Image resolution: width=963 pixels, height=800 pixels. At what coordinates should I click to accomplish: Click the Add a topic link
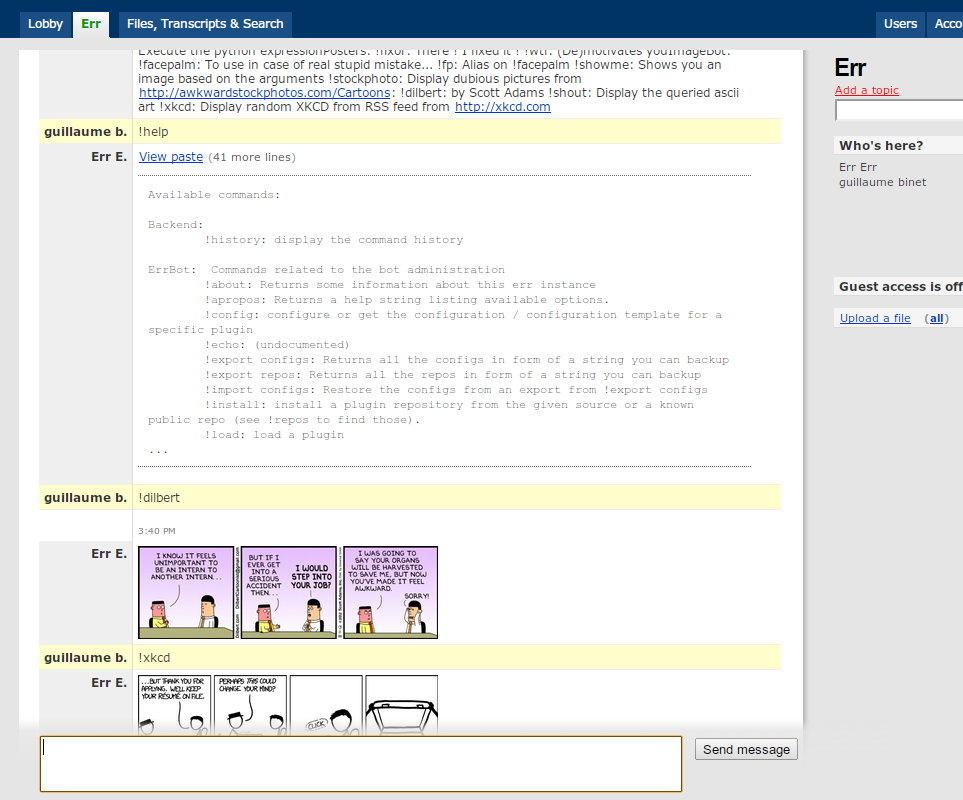[866, 90]
